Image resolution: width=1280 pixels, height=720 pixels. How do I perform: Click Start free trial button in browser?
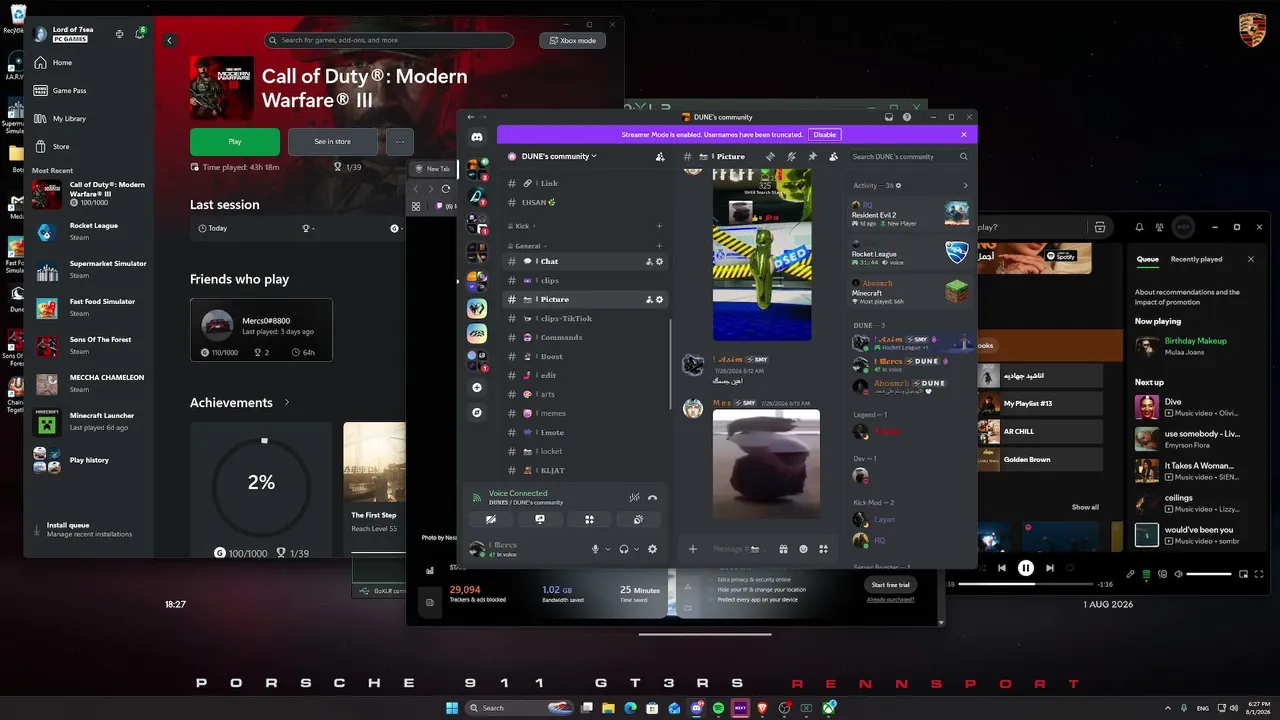click(x=890, y=585)
